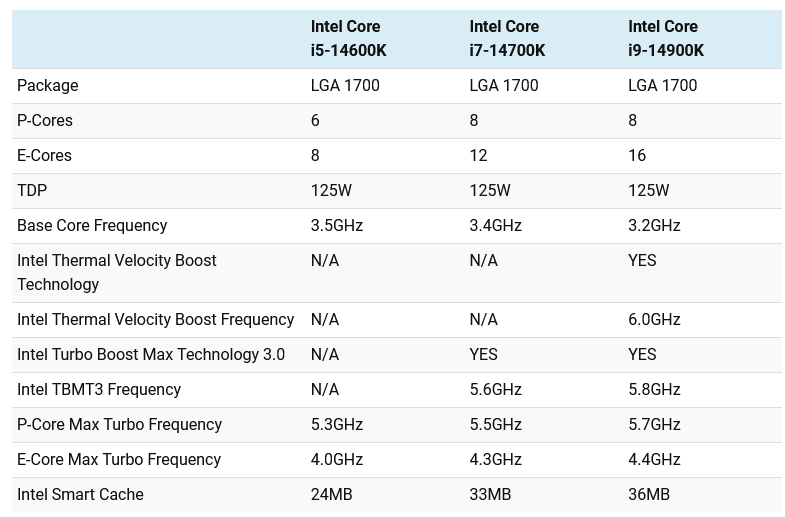
Task: Click the Intel Smart Cache row label
Action: [80, 495]
